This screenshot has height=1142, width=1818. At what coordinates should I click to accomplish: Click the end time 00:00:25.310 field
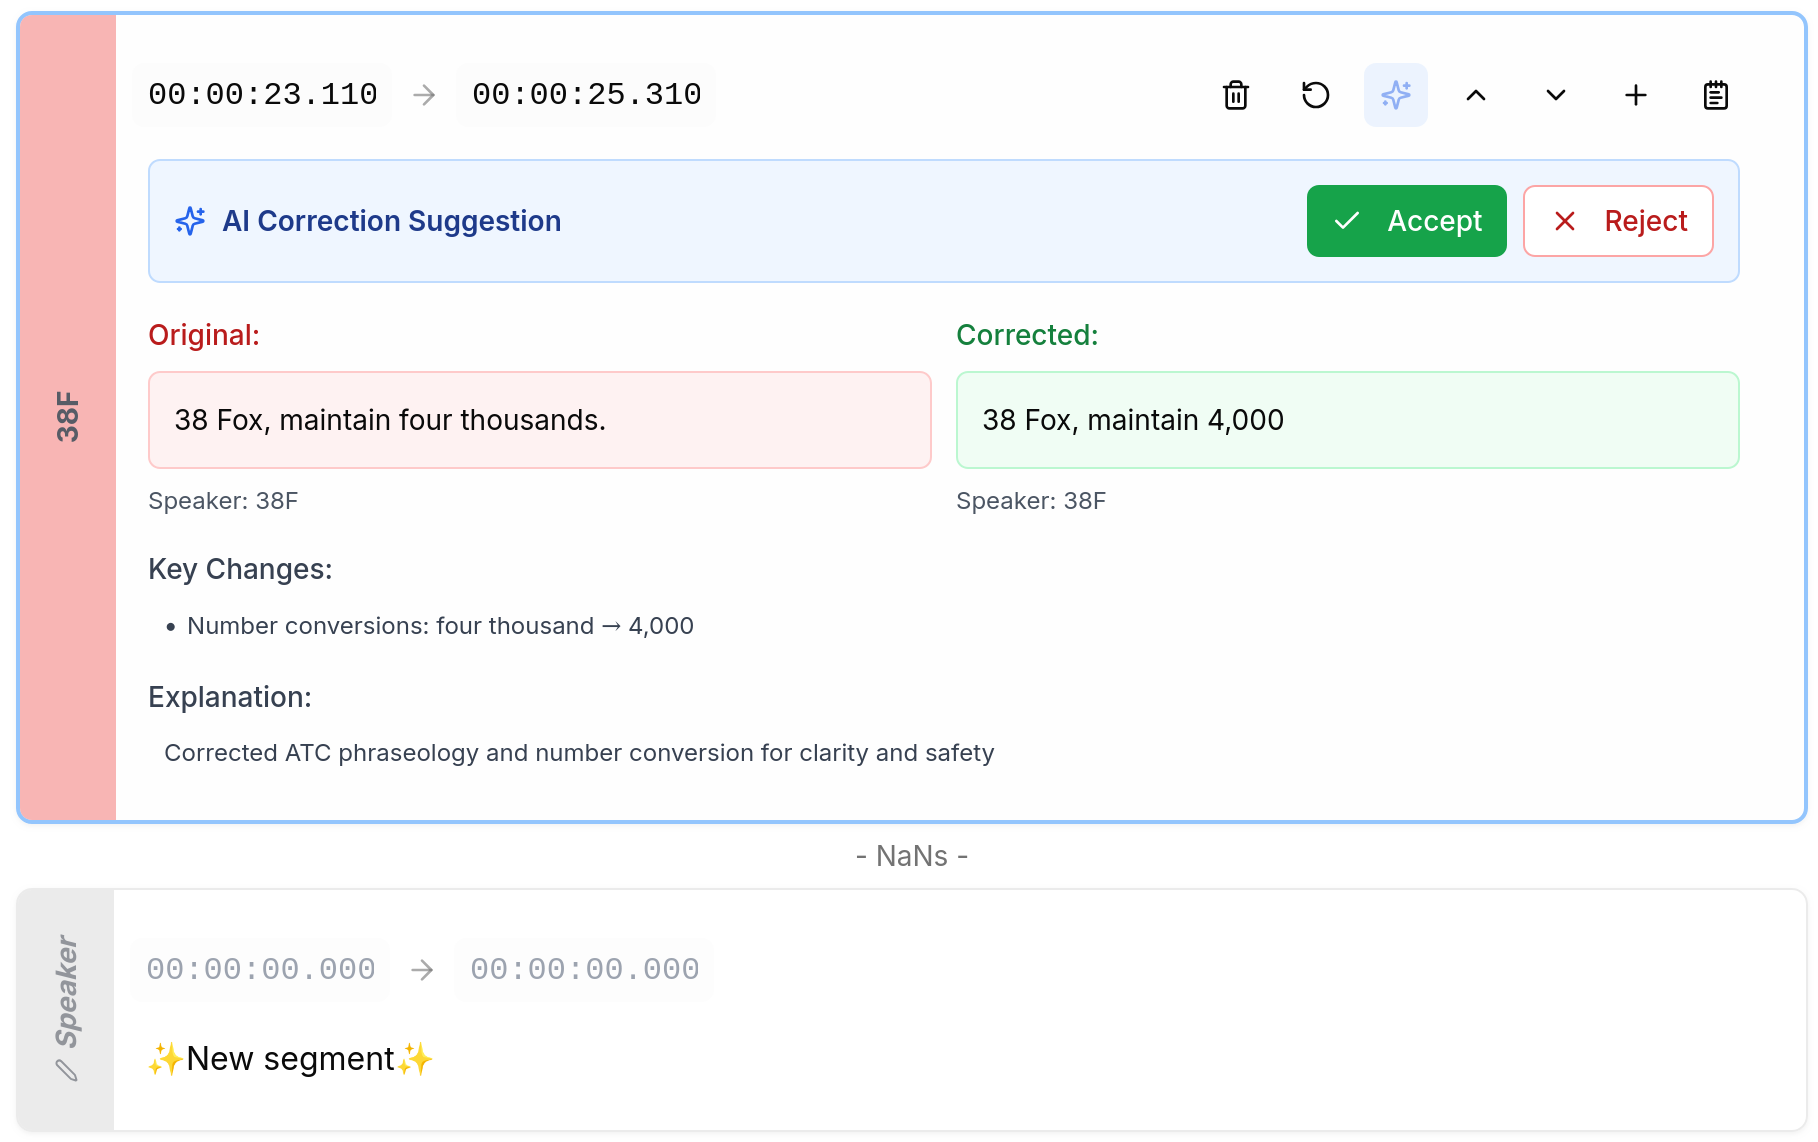click(587, 95)
